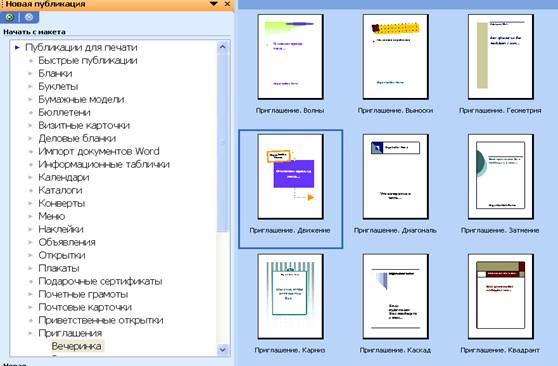Select the Приглашение. Затмение template thumbnail

501,177
